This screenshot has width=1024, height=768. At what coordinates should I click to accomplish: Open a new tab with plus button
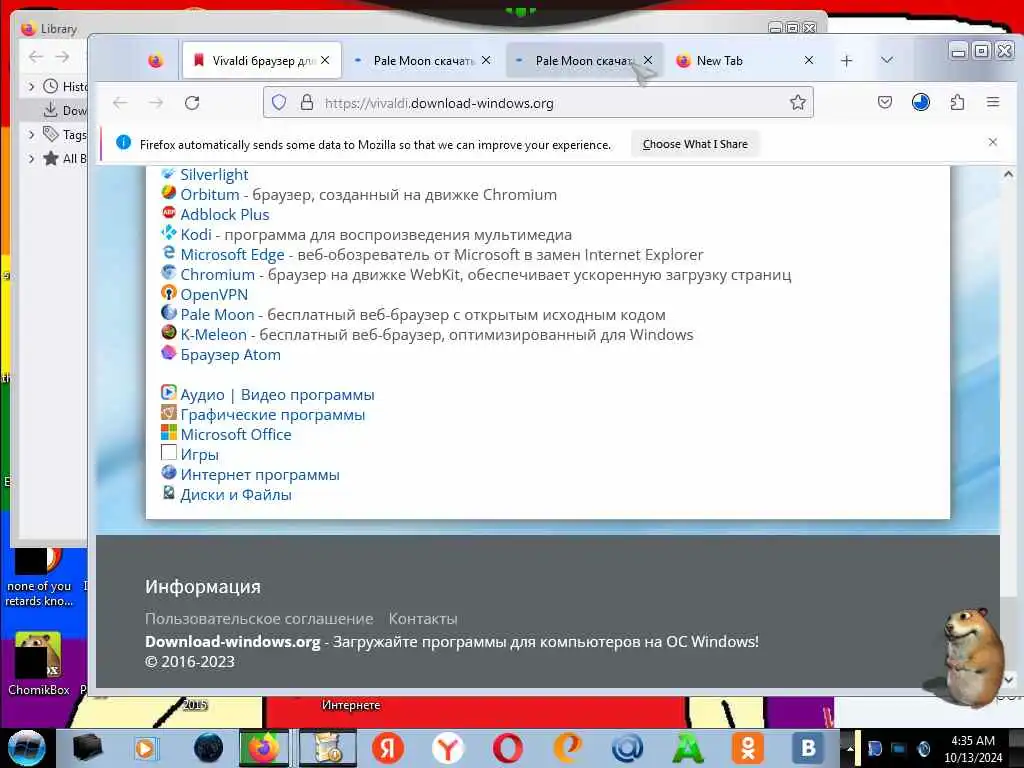click(x=846, y=61)
